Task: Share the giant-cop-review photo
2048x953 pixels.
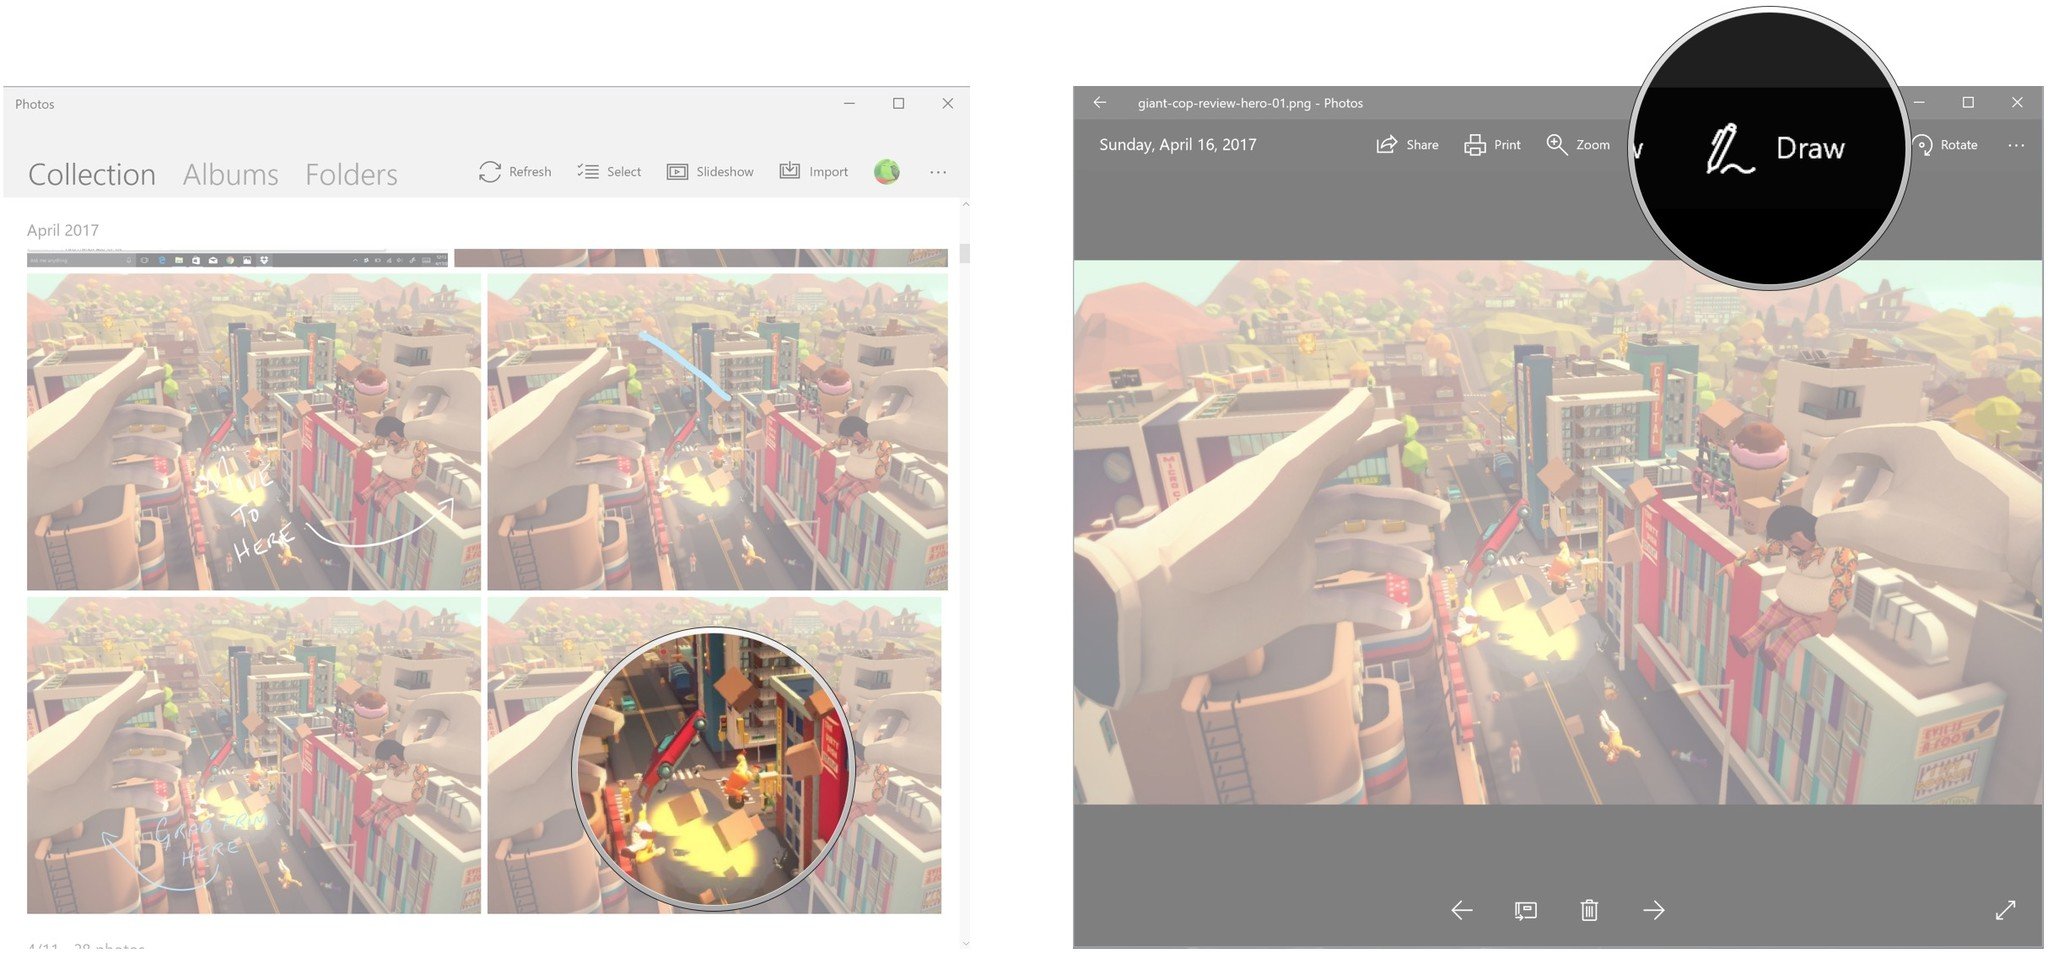Action: point(1407,145)
